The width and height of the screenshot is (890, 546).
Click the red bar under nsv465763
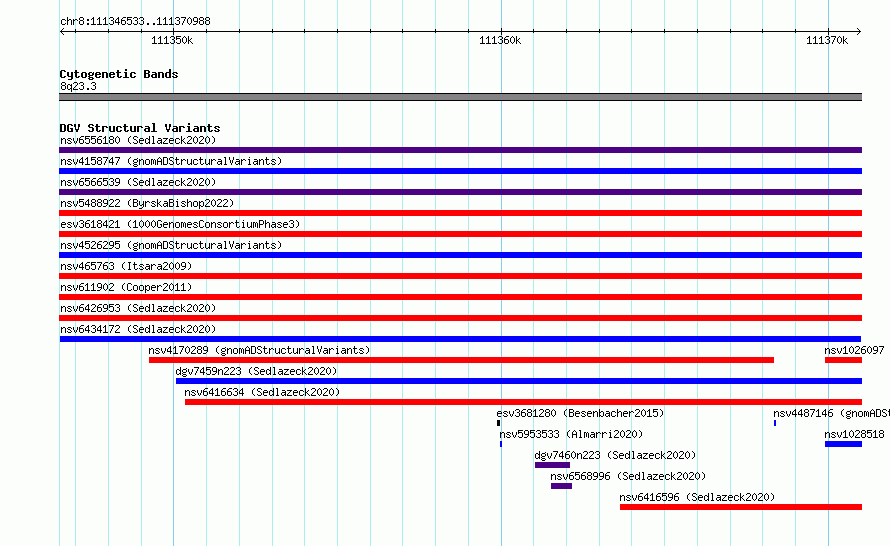460,276
